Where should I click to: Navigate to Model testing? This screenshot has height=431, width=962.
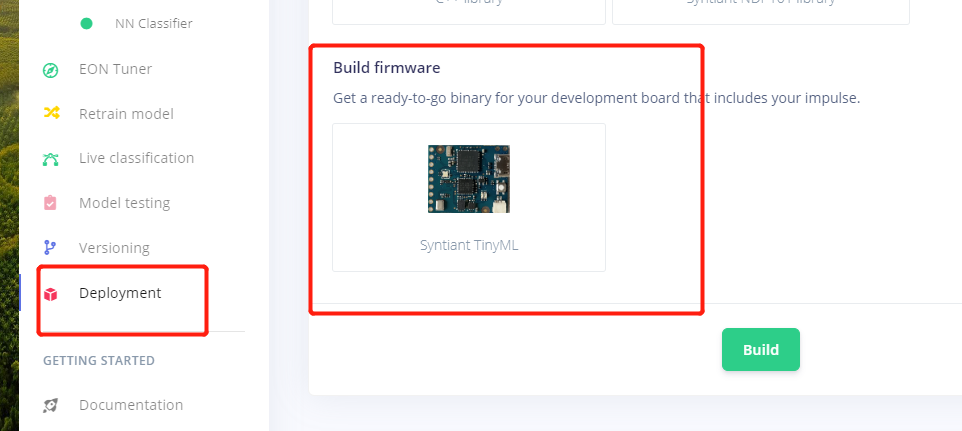tap(125, 203)
